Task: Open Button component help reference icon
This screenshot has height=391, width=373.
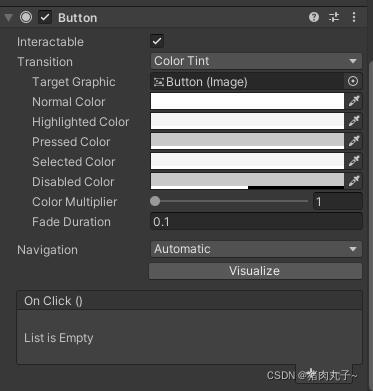Action: point(314,17)
